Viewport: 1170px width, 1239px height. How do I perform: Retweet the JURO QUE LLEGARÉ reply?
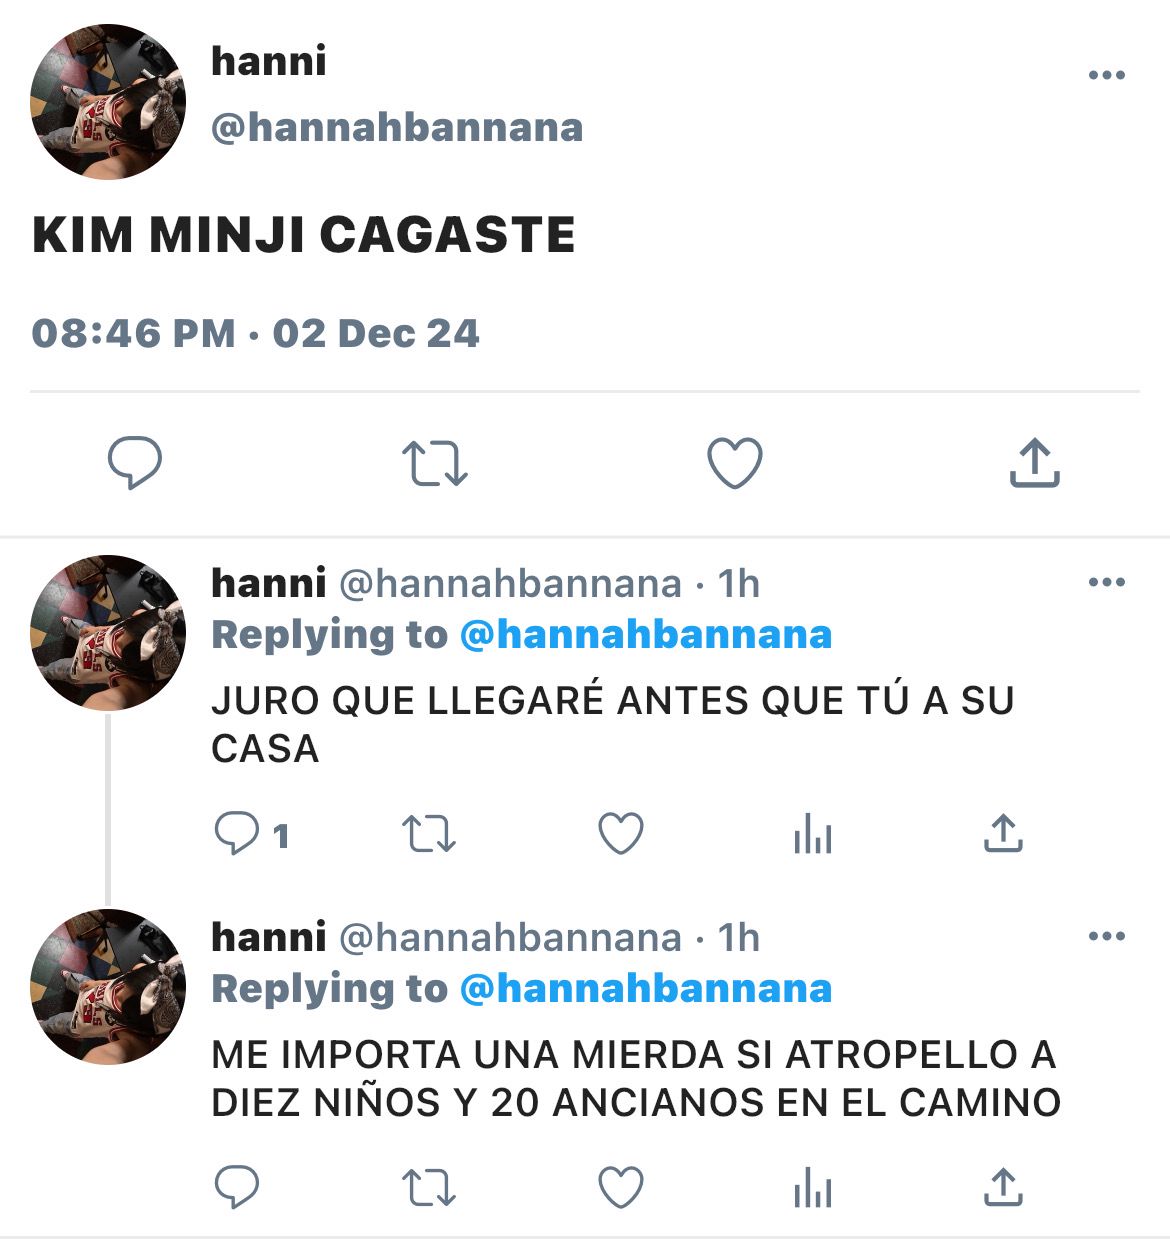428,834
